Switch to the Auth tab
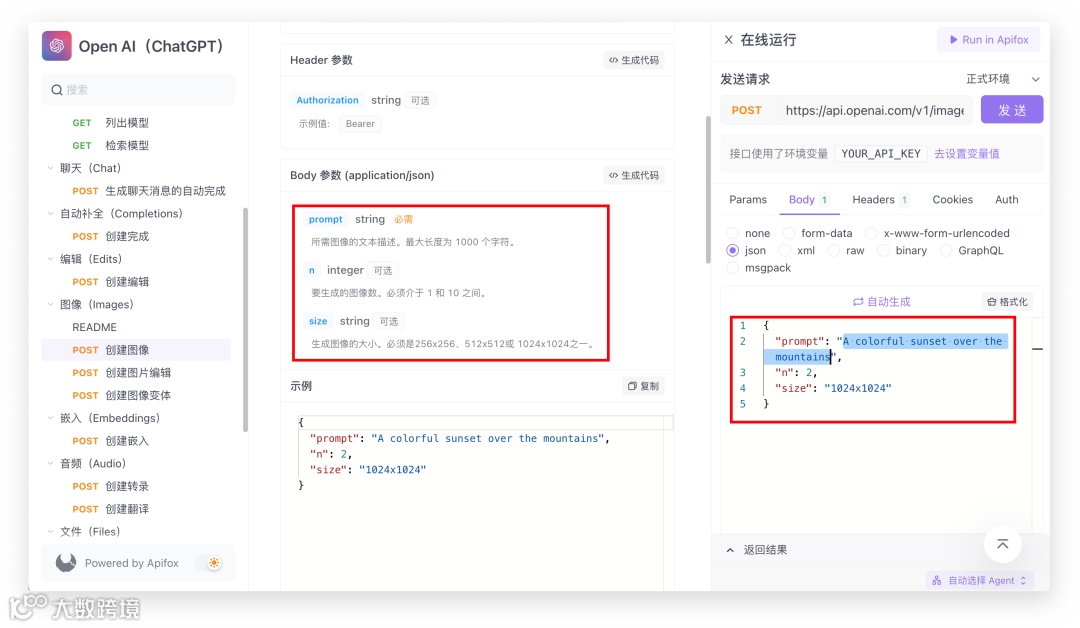 click(x=1006, y=200)
